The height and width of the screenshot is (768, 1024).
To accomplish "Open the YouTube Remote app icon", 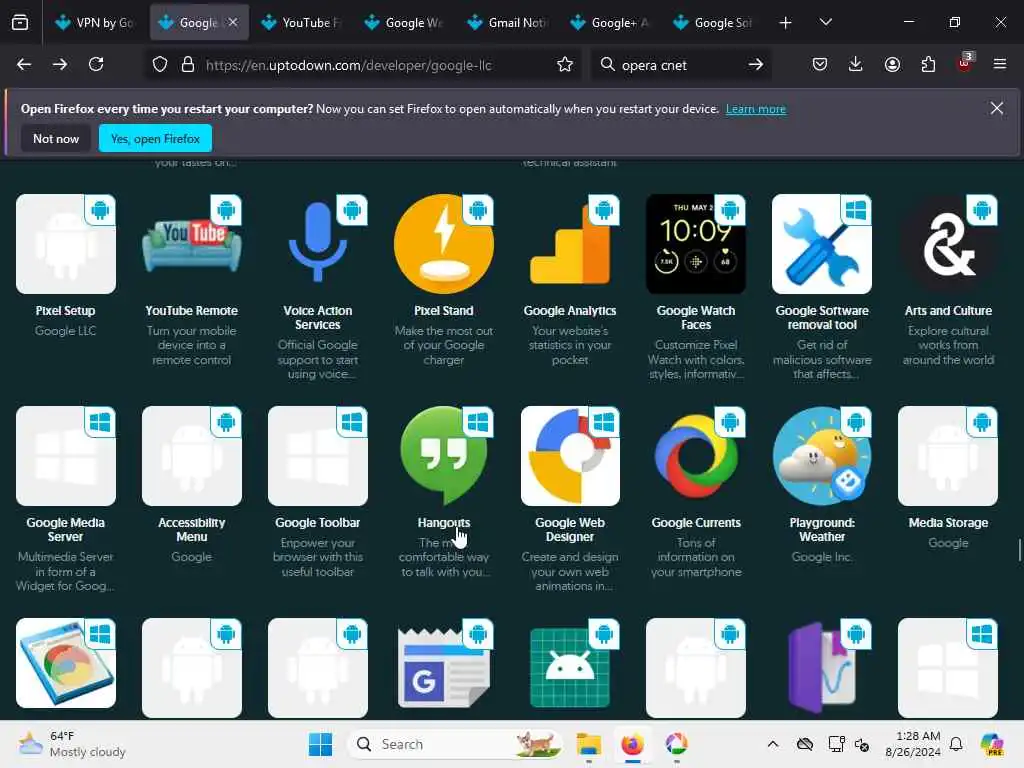I will coord(191,244).
